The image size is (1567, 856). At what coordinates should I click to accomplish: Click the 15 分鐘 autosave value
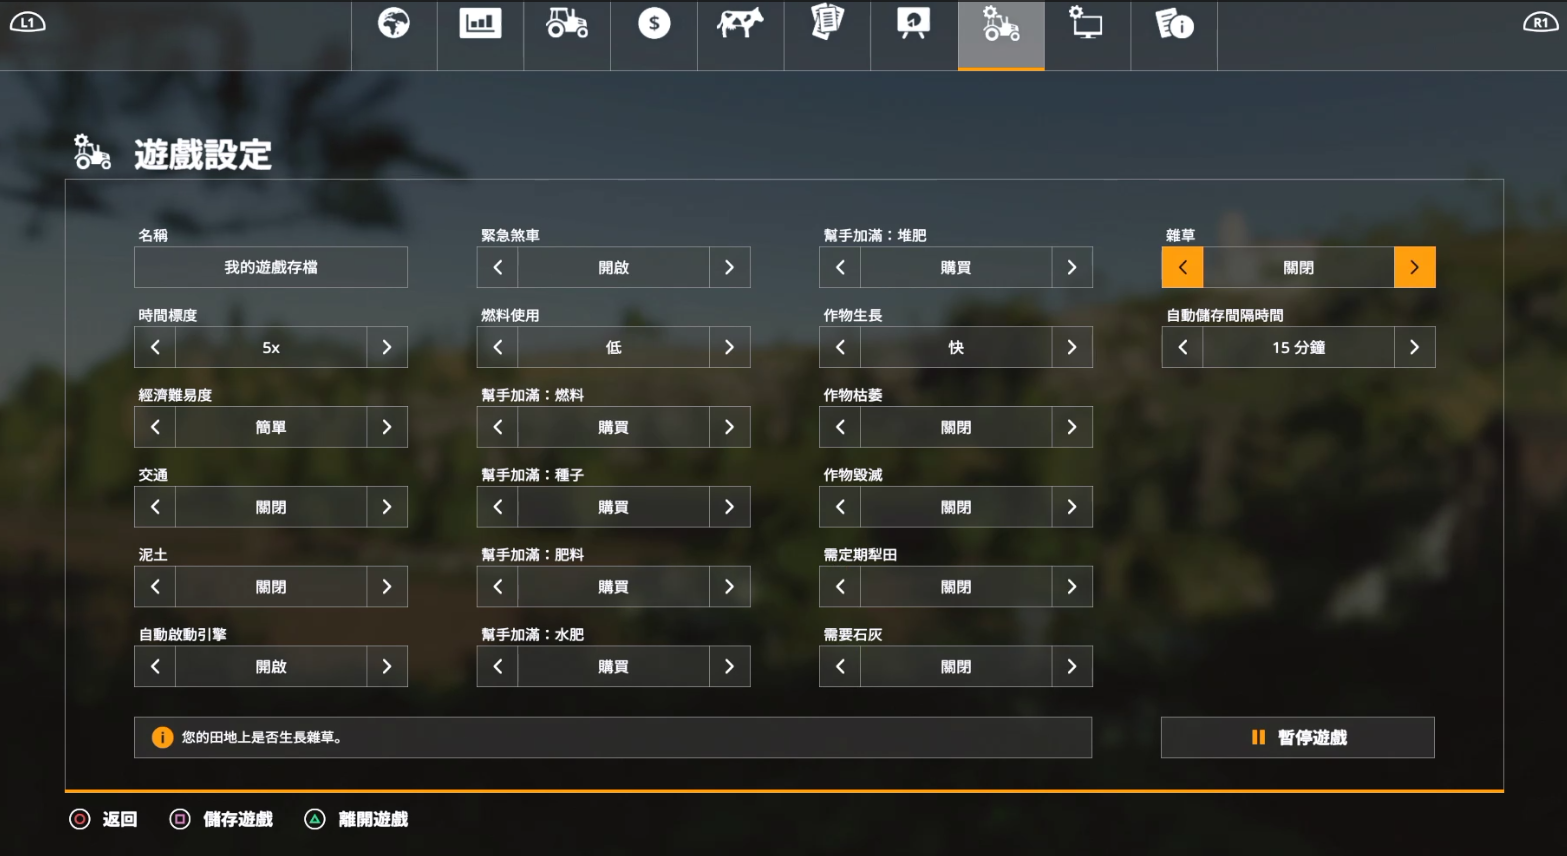(1299, 347)
